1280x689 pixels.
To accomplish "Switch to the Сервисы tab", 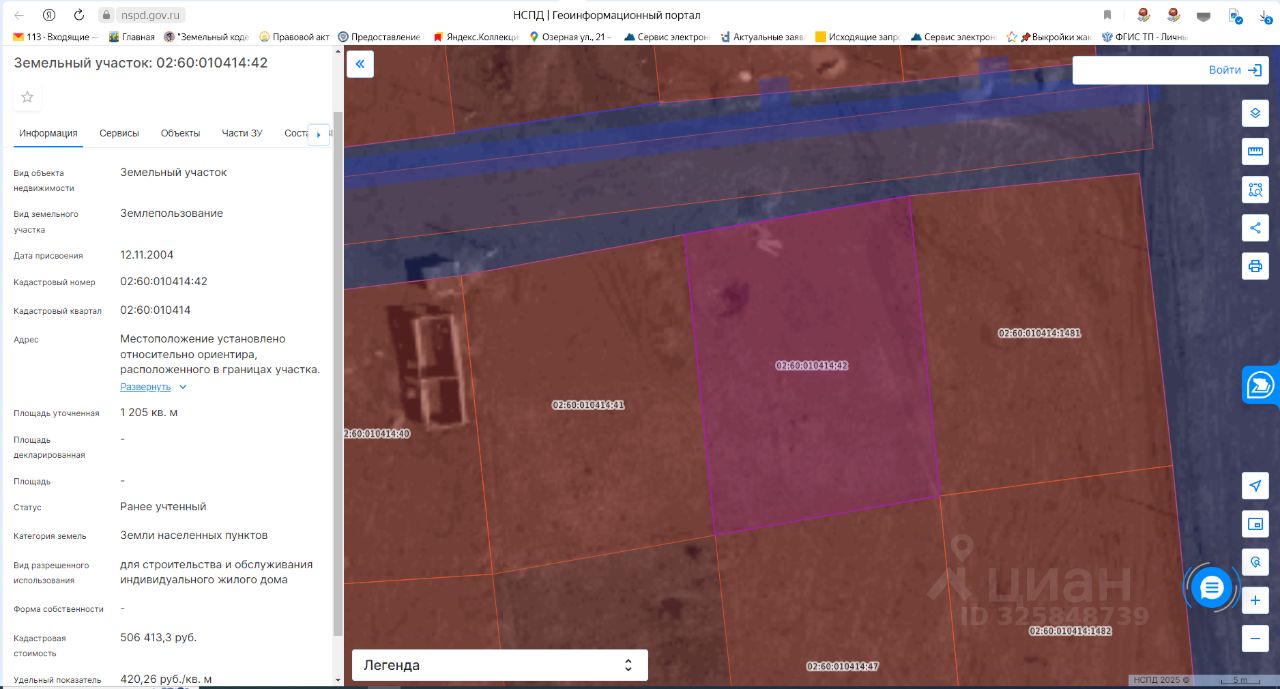I will 119,133.
